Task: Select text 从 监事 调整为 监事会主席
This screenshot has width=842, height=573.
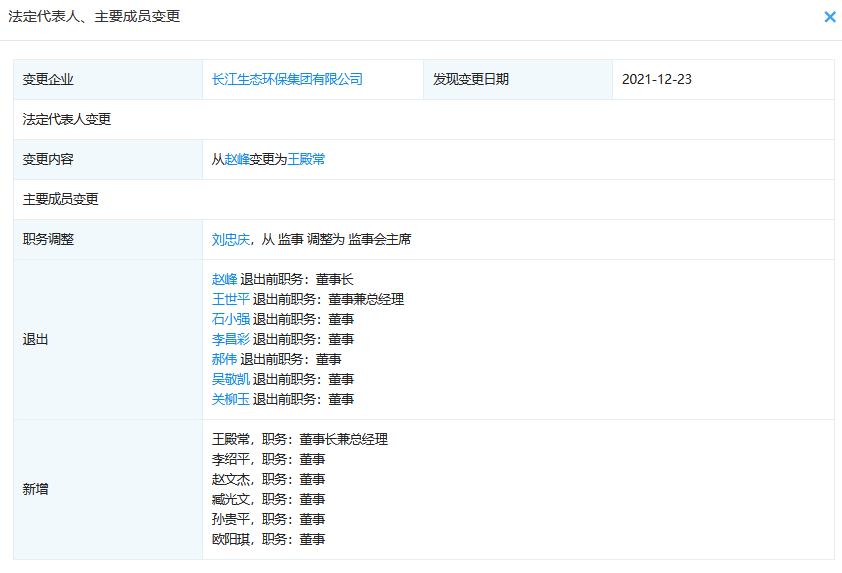Action: (336, 239)
